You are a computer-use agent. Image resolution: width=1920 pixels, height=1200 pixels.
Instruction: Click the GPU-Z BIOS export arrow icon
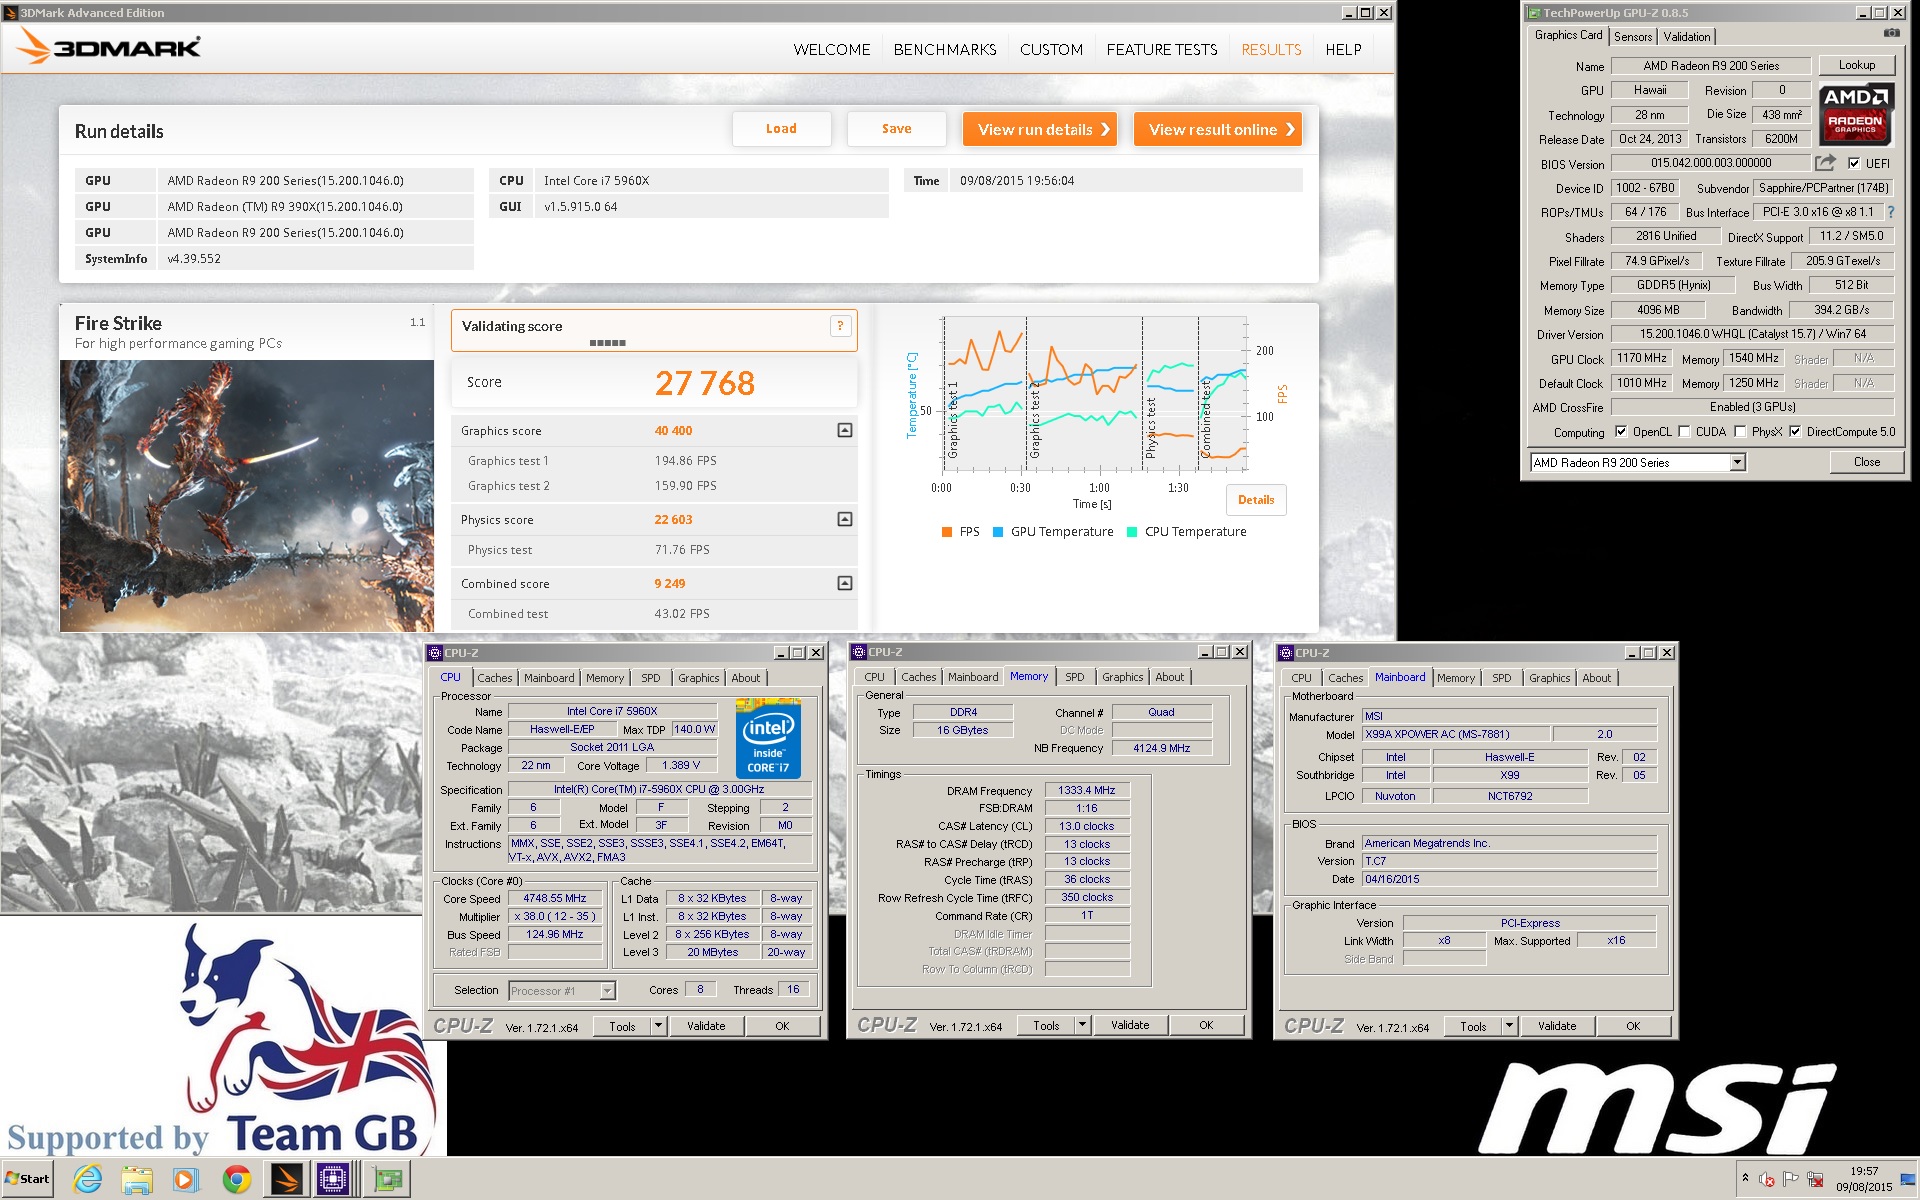point(1825,163)
